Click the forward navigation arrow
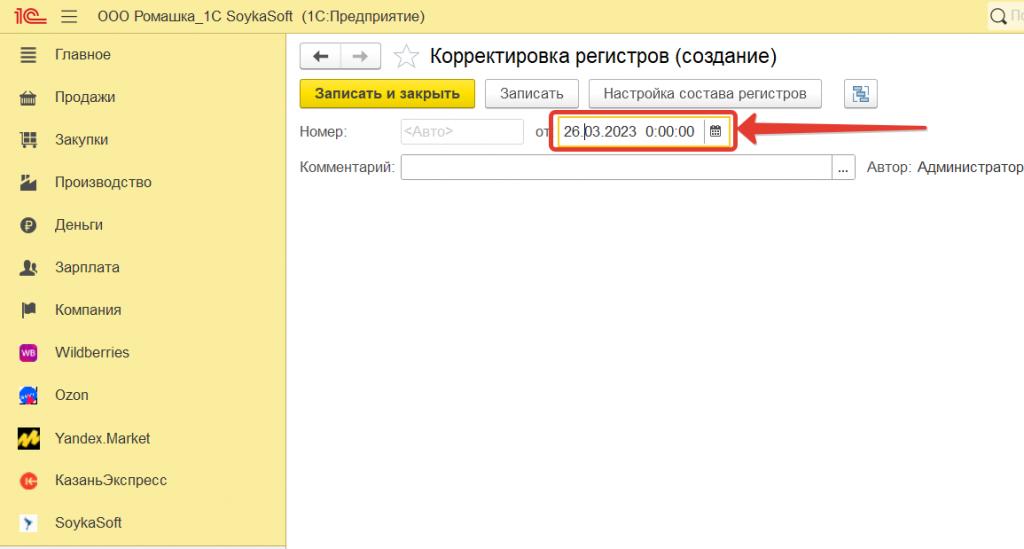The height and width of the screenshot is (549, 1024). (360, 56)
